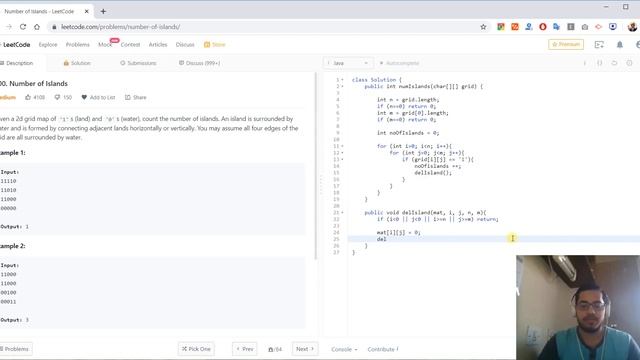640x360 pixels.
Task: Click the browser home icon
Action: coord(37,27)
